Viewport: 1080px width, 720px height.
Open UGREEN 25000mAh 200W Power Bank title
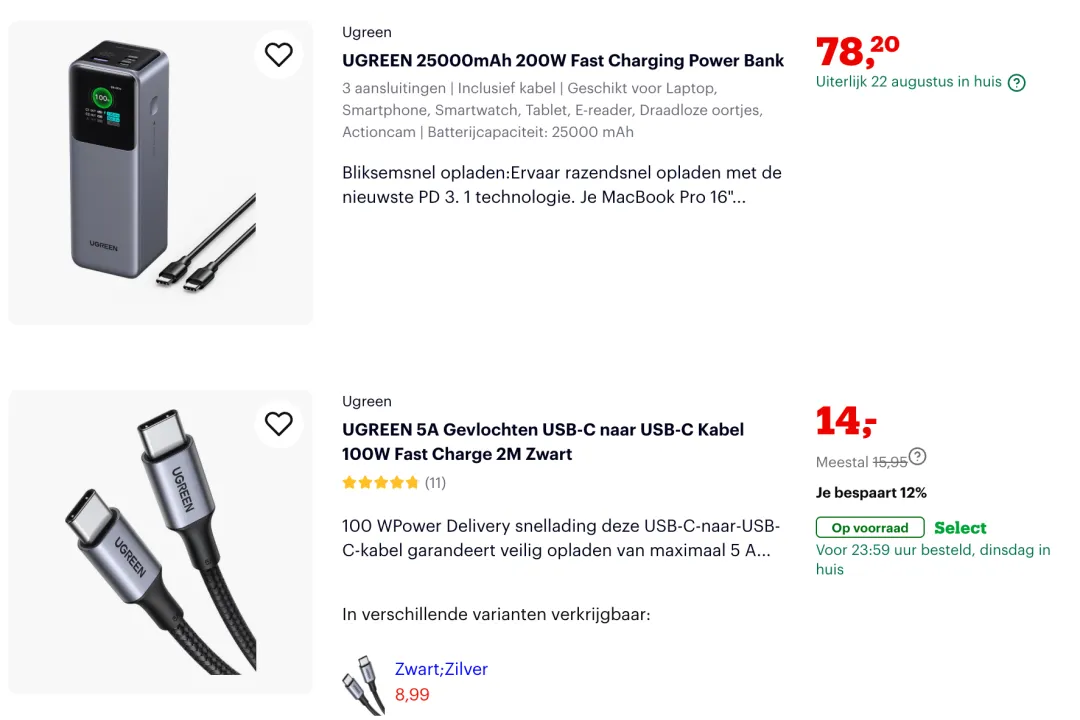[562, 61]
